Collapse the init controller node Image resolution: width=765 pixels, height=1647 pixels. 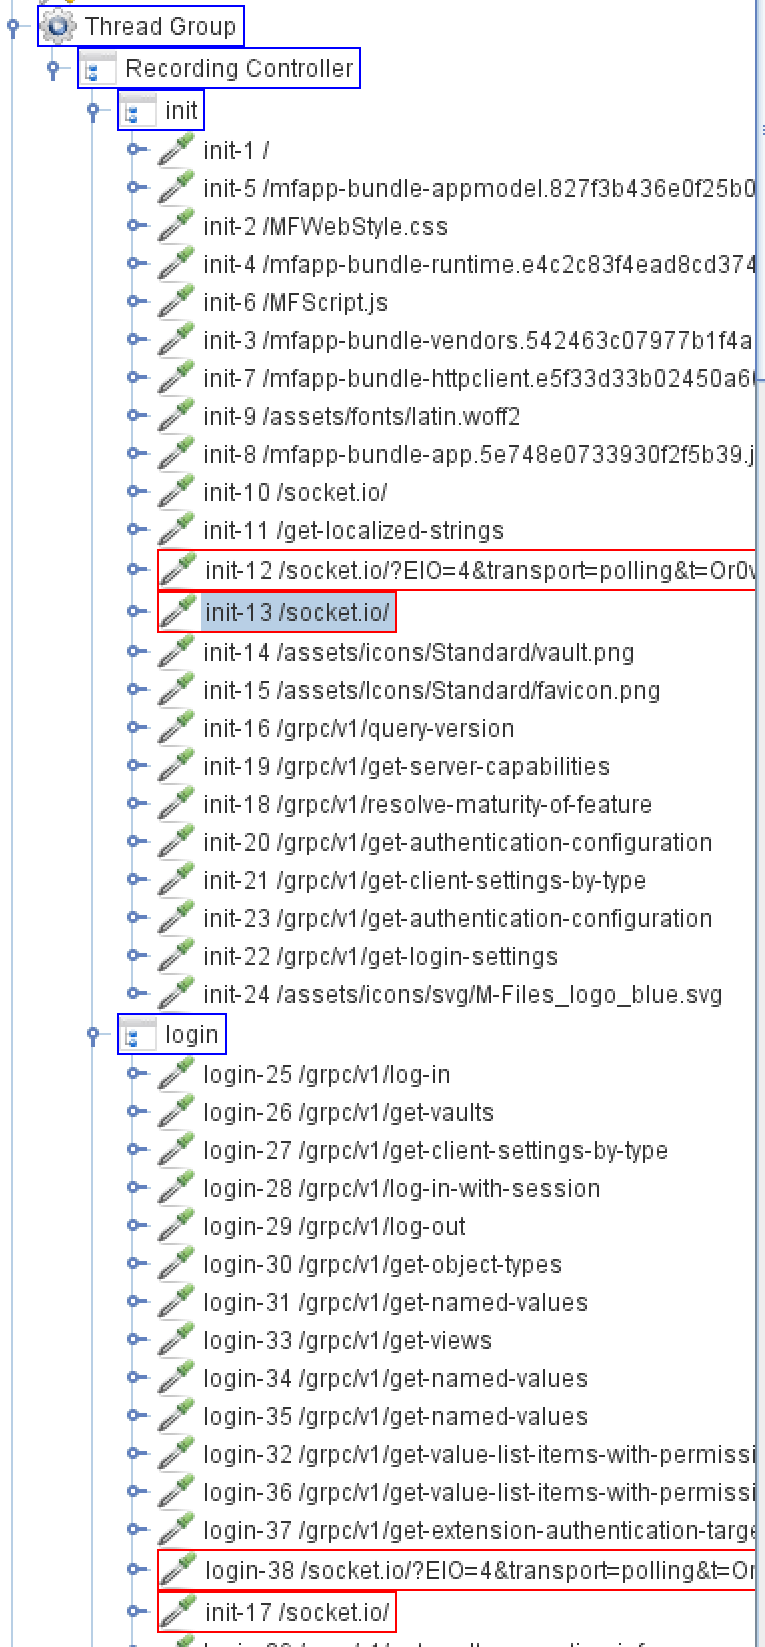(x=93, y=110)
